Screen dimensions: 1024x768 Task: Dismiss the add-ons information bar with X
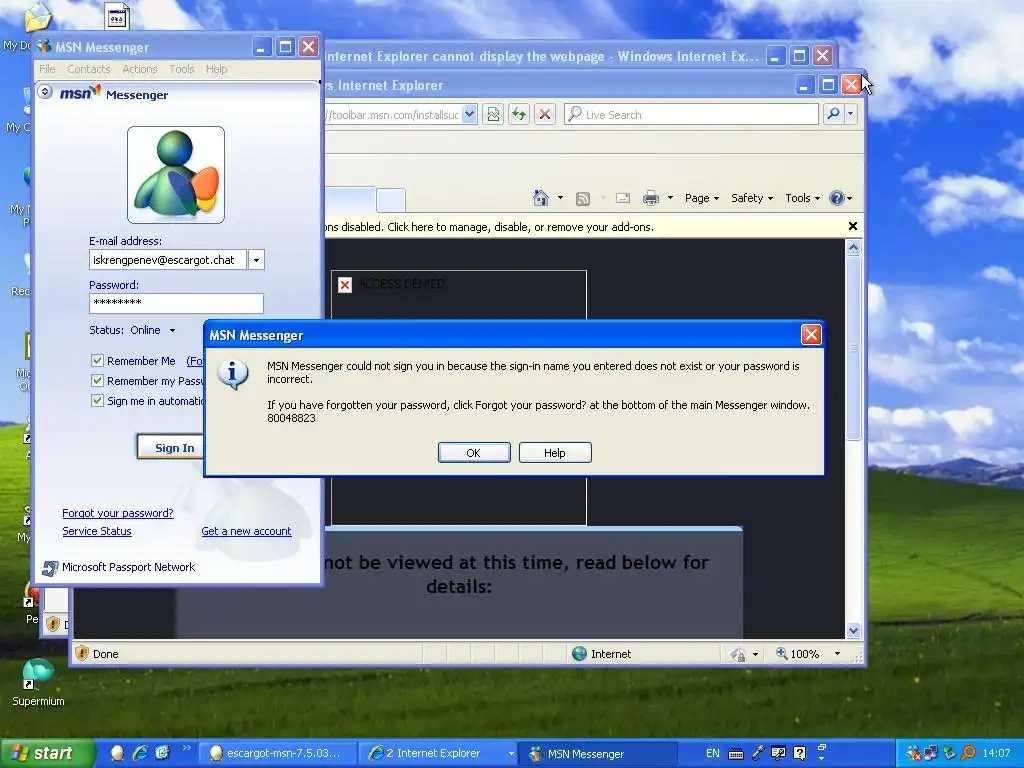852,226
